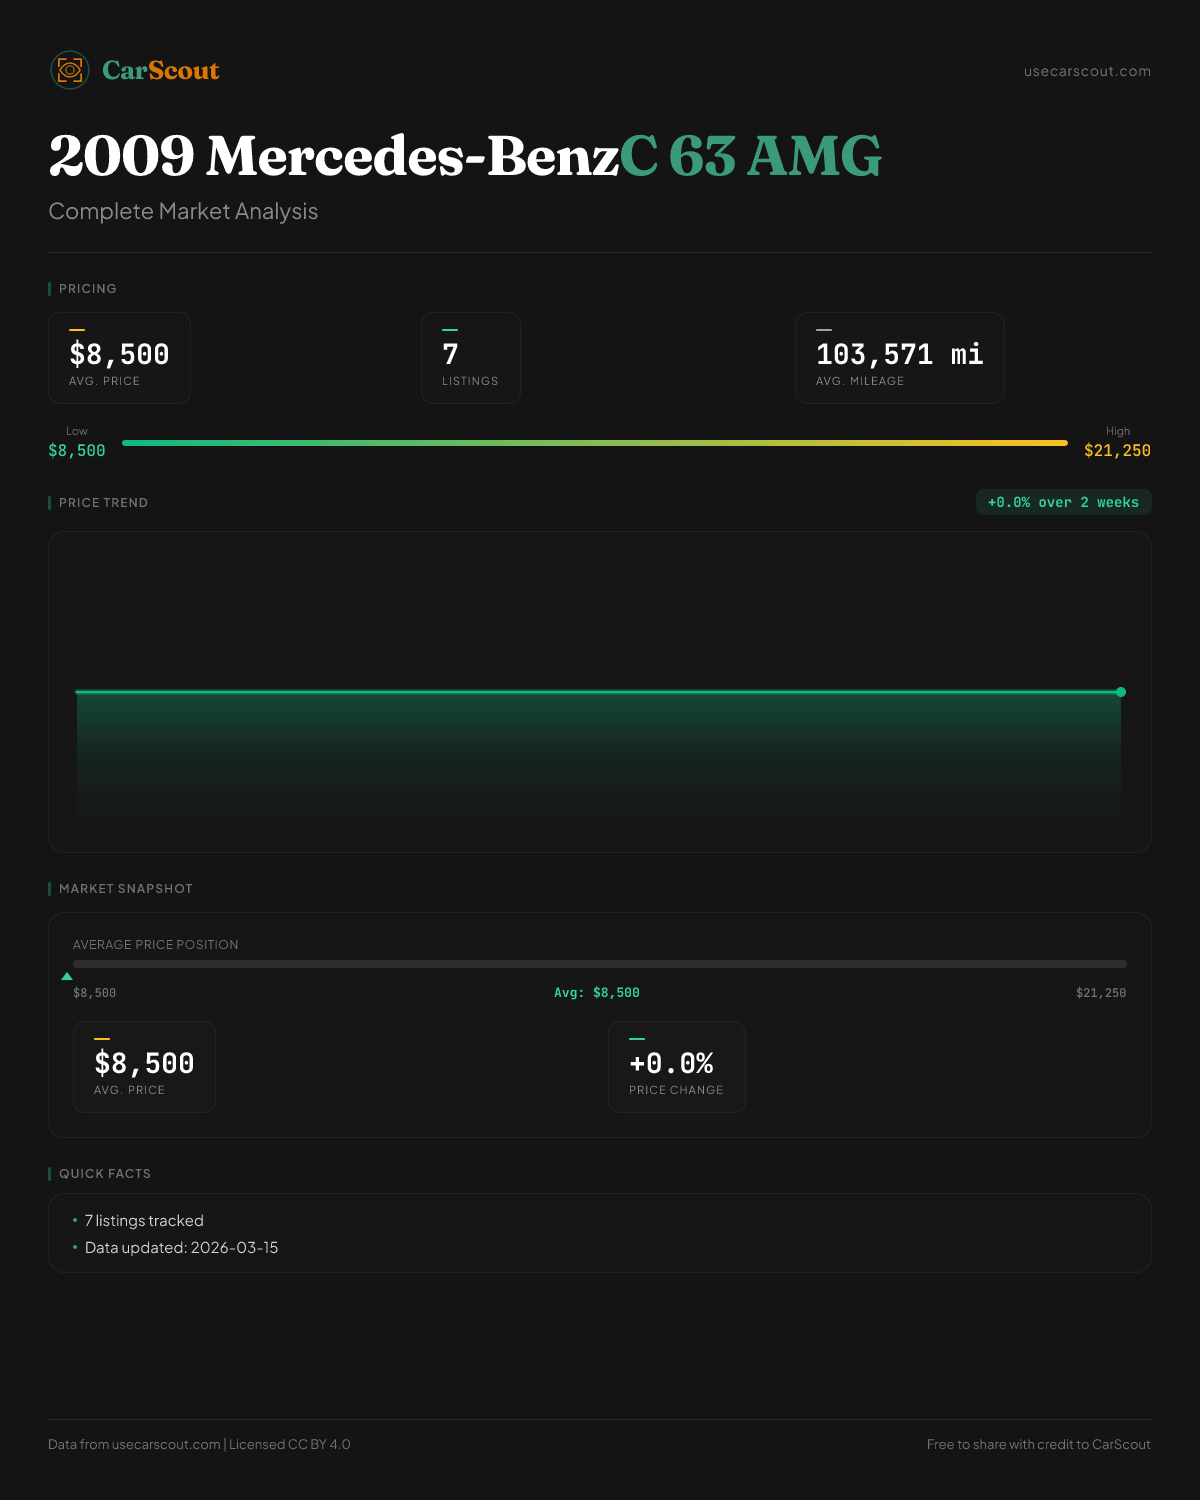1200x1500 pixels.
Task: Click the average price position track bar
Action: (600, 964)
